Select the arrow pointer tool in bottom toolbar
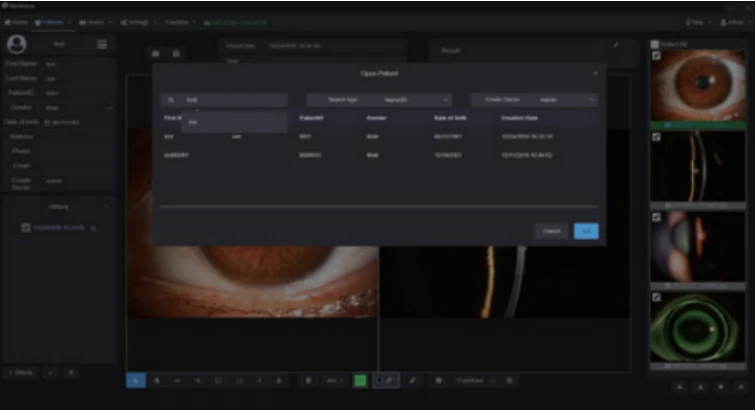The image size is (755, 410). click(136, 381)
